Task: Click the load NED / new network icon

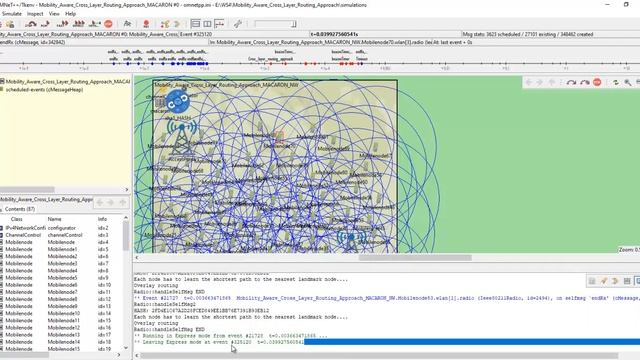Action: [x=10, y=24]
